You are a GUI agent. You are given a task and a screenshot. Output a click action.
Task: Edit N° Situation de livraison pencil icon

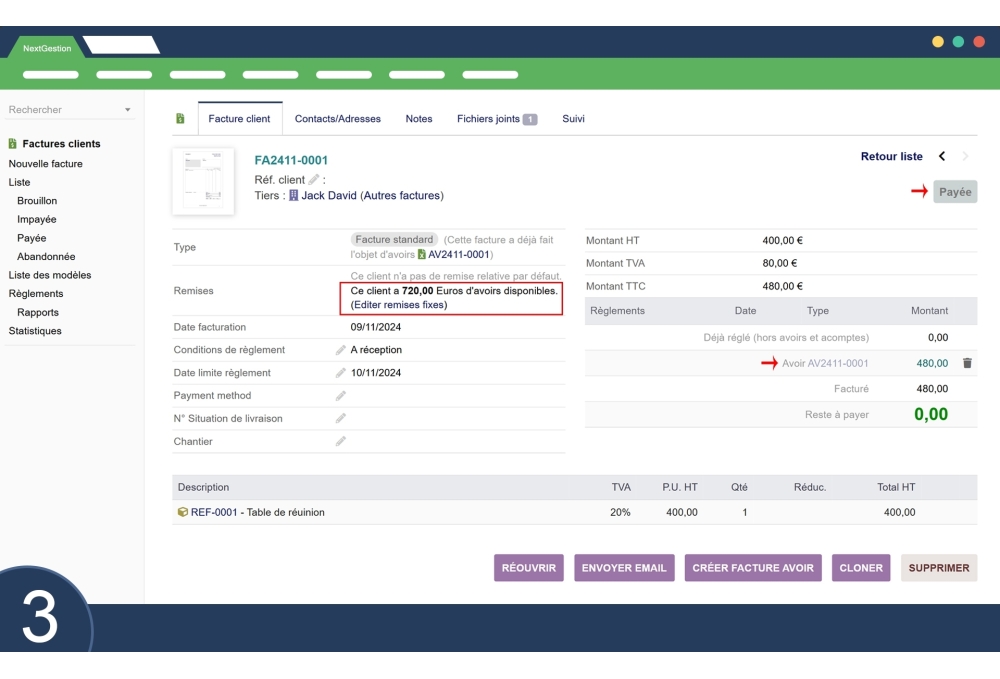[x=340, y=418]
